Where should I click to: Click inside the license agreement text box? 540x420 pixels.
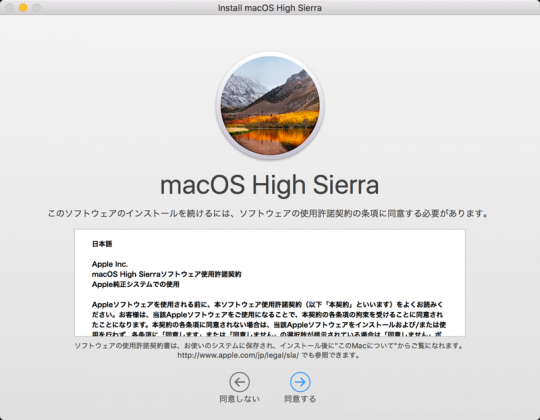[270, 283]
